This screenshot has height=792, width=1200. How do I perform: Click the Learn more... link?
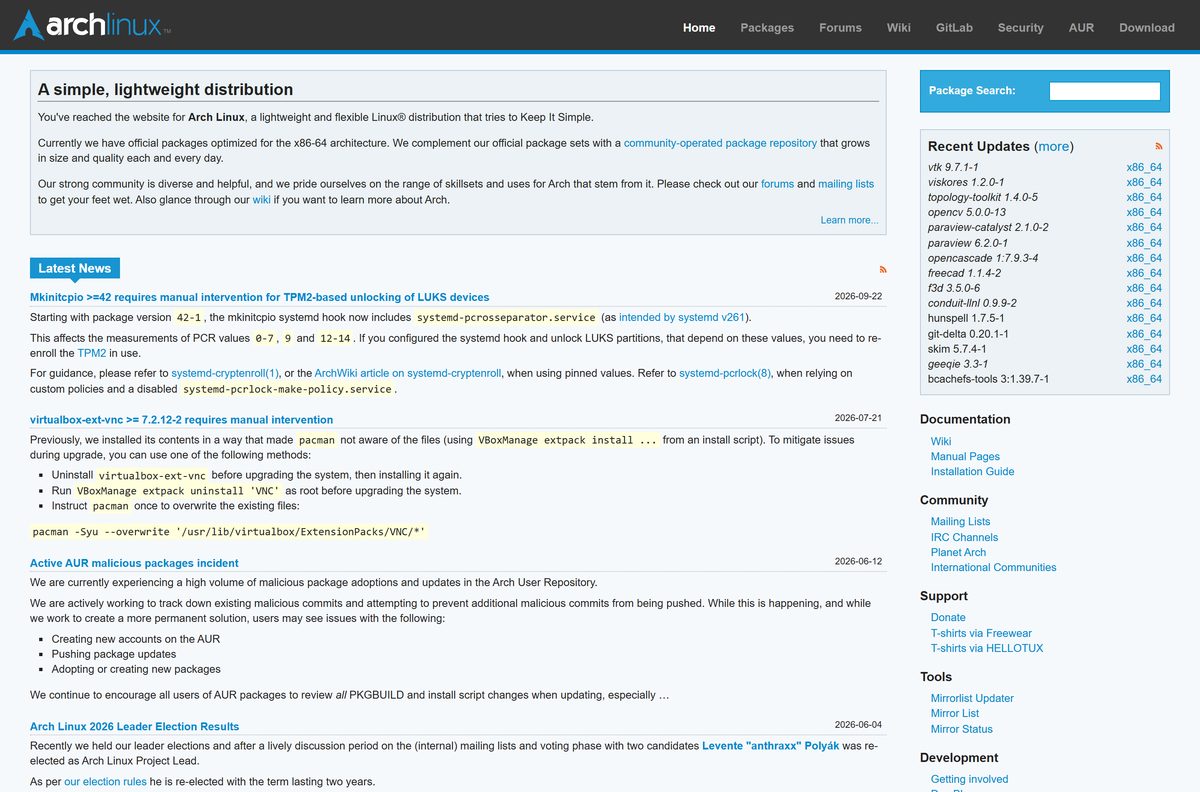pyautogui.click(x=849, y=220)
